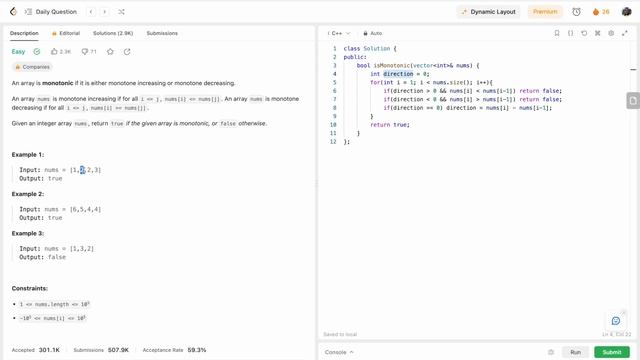Open the C++ language dropdown
The height and width of the screenshot is (360, 640).
coord(339,33)
